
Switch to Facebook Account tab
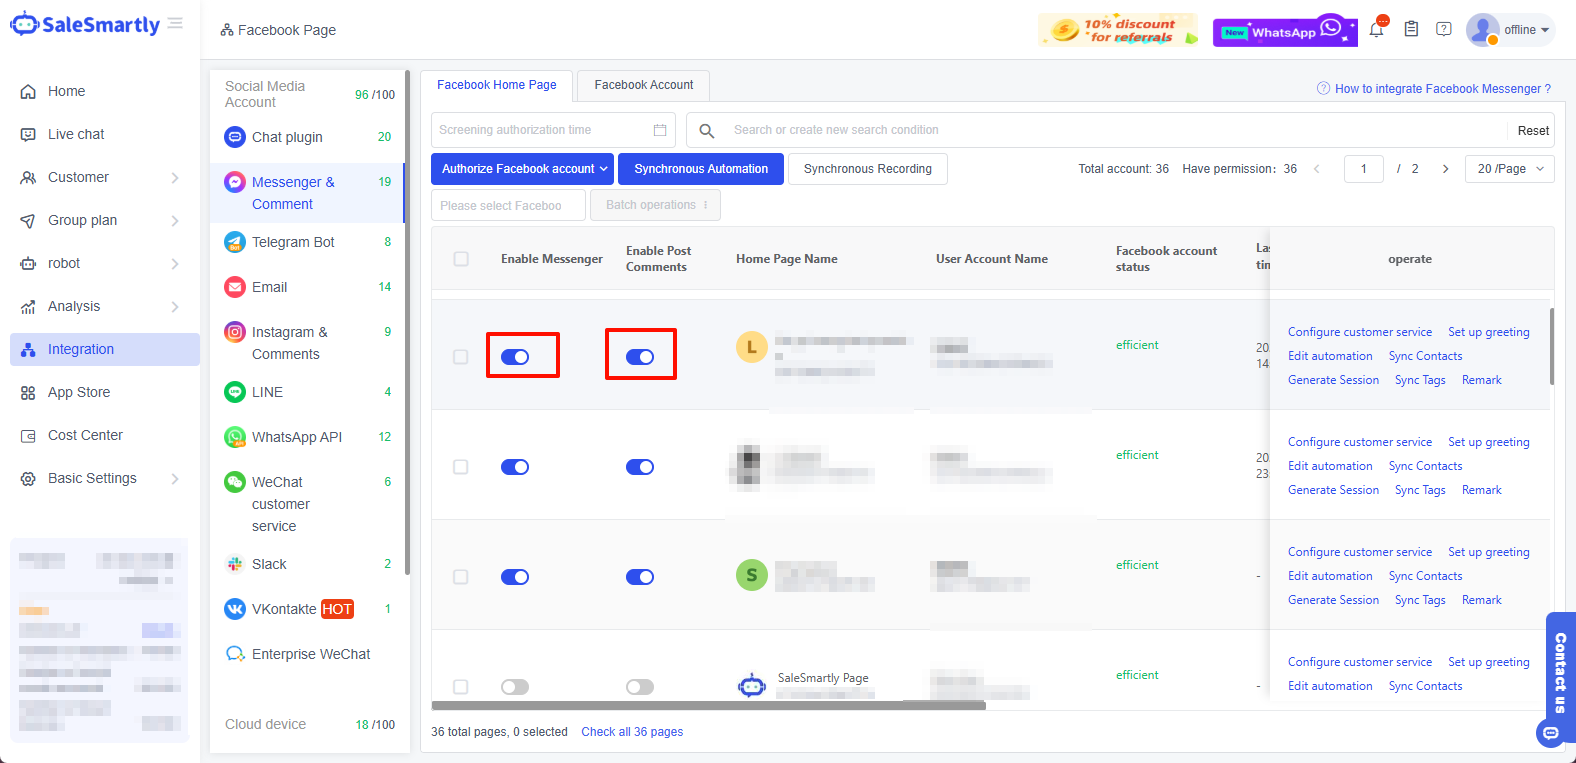point(644,85)
